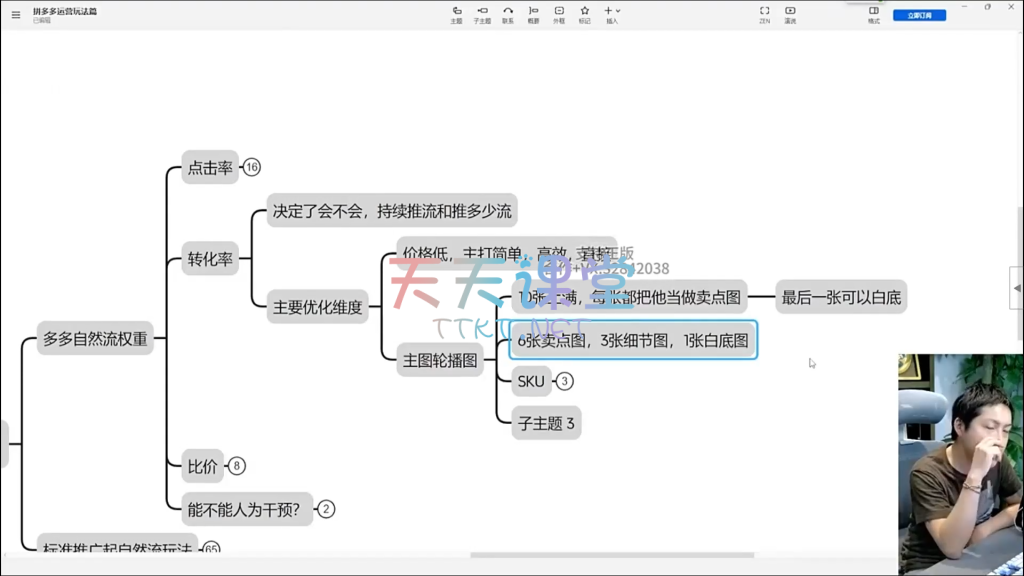This screenshot has width=1024, height=576.
Task: Start Pitch presentation mode (演说)
Action: [790, 13]
